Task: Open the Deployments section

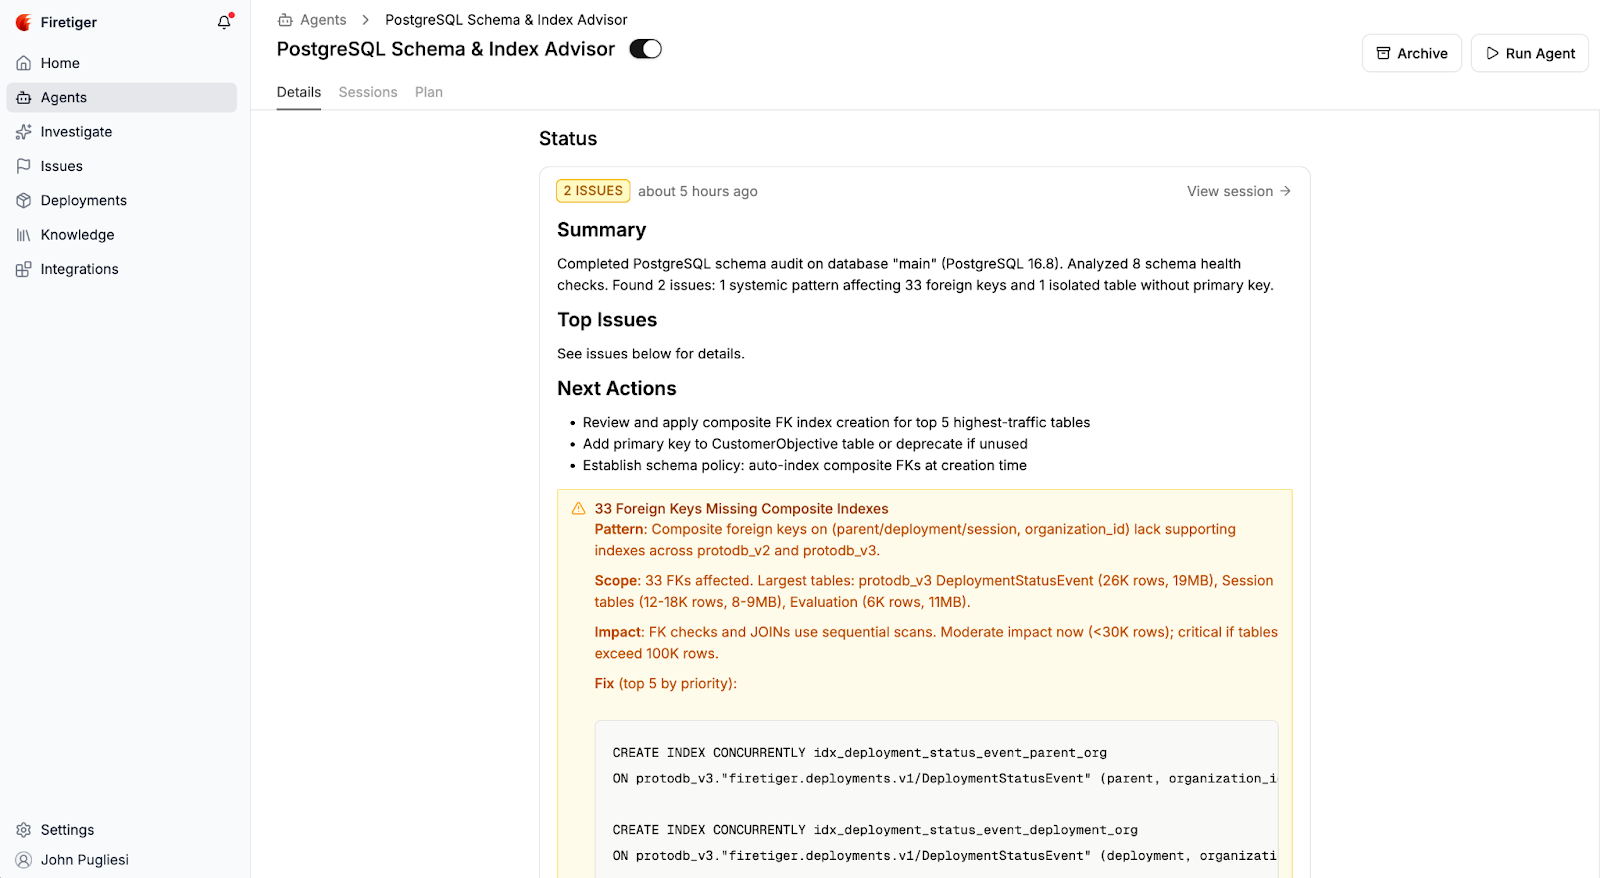Action: point(122,200)
